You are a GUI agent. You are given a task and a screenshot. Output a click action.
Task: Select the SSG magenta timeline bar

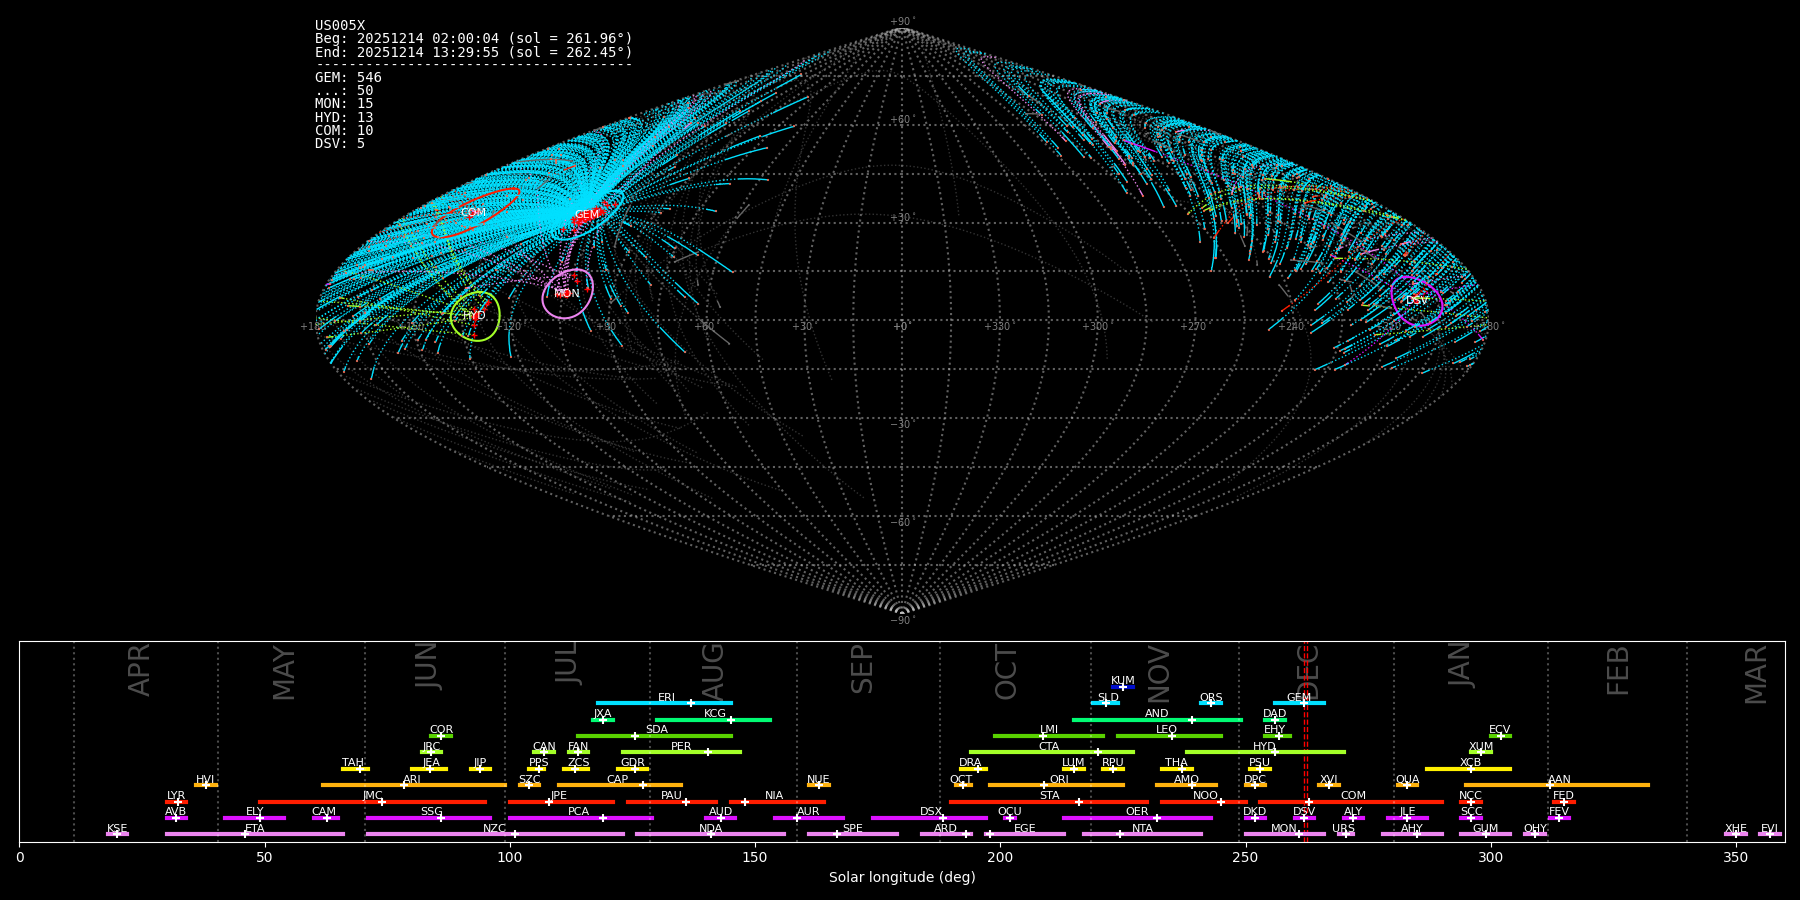[428, 818]
